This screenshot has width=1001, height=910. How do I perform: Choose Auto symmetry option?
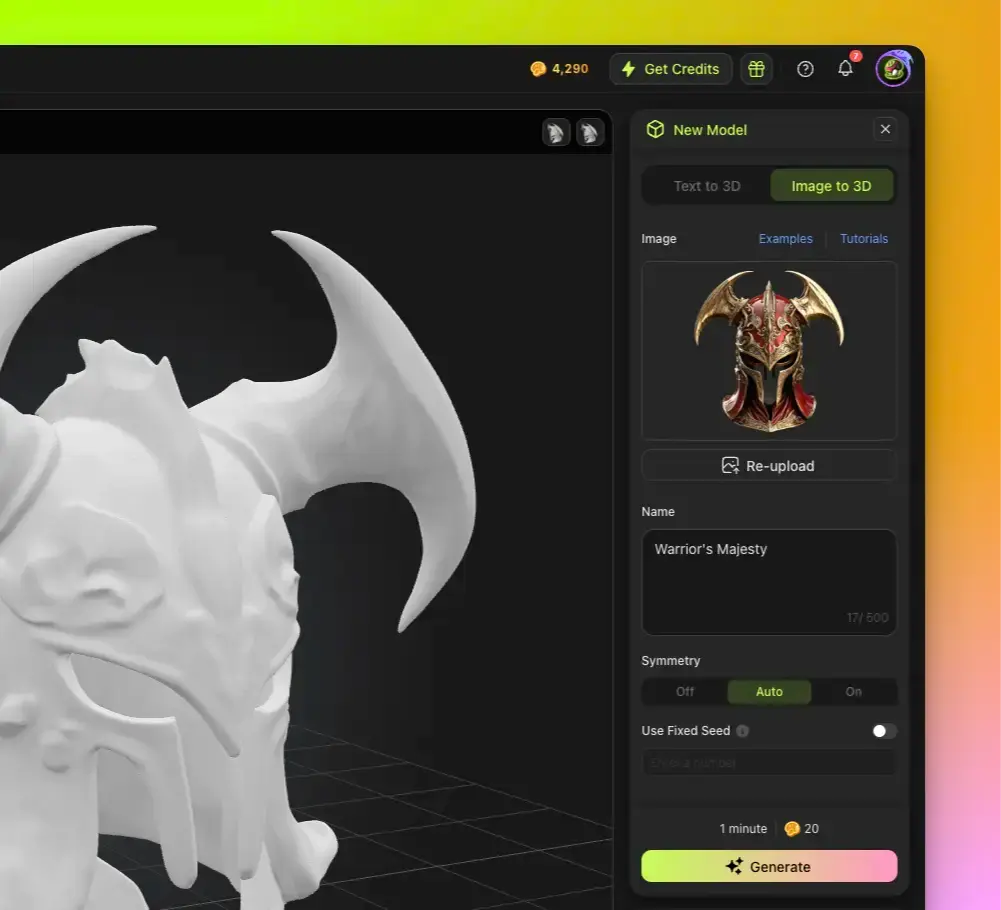point(769,692)
